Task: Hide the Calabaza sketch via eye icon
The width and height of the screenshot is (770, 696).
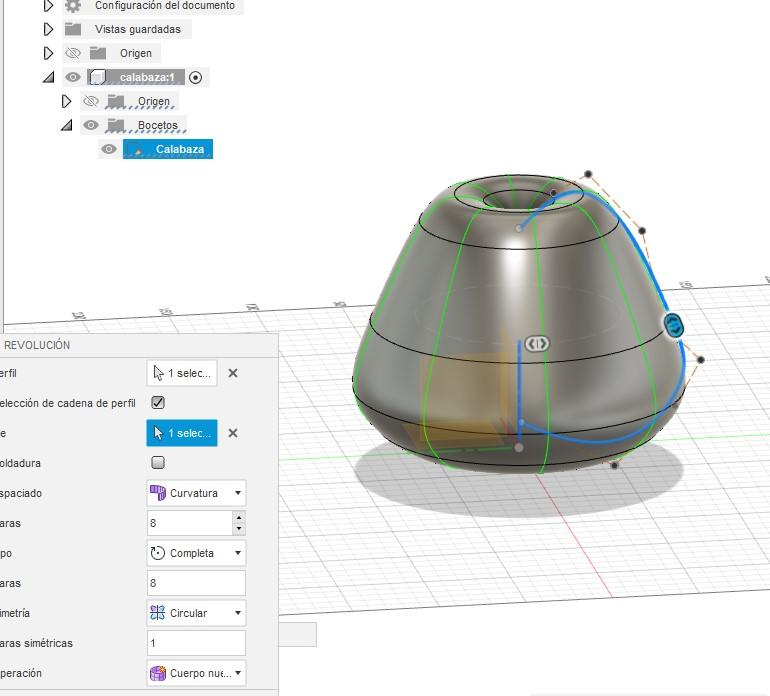Action: (109, 149)
